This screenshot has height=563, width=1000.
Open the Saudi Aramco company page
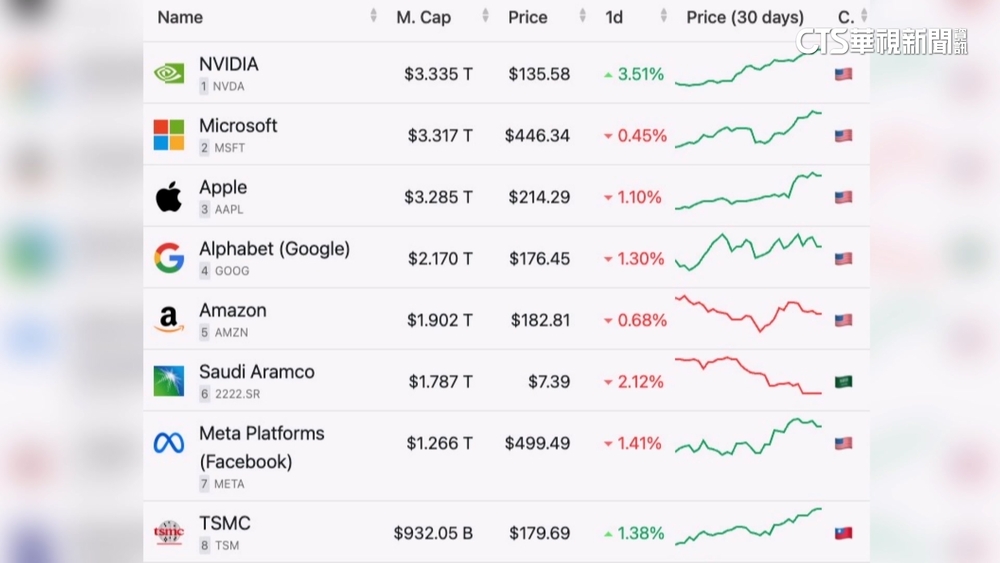pos(256,372)
